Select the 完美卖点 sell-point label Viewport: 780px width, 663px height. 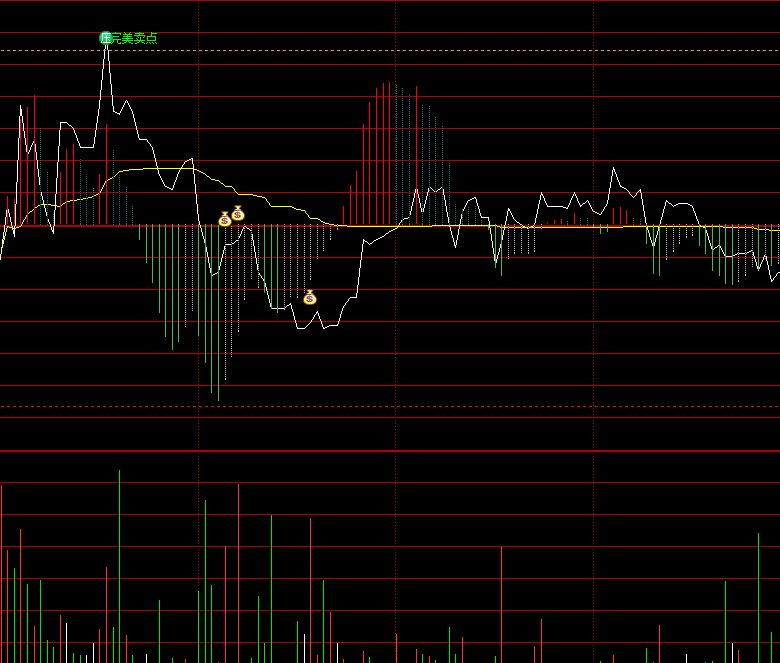pos(134,38)
